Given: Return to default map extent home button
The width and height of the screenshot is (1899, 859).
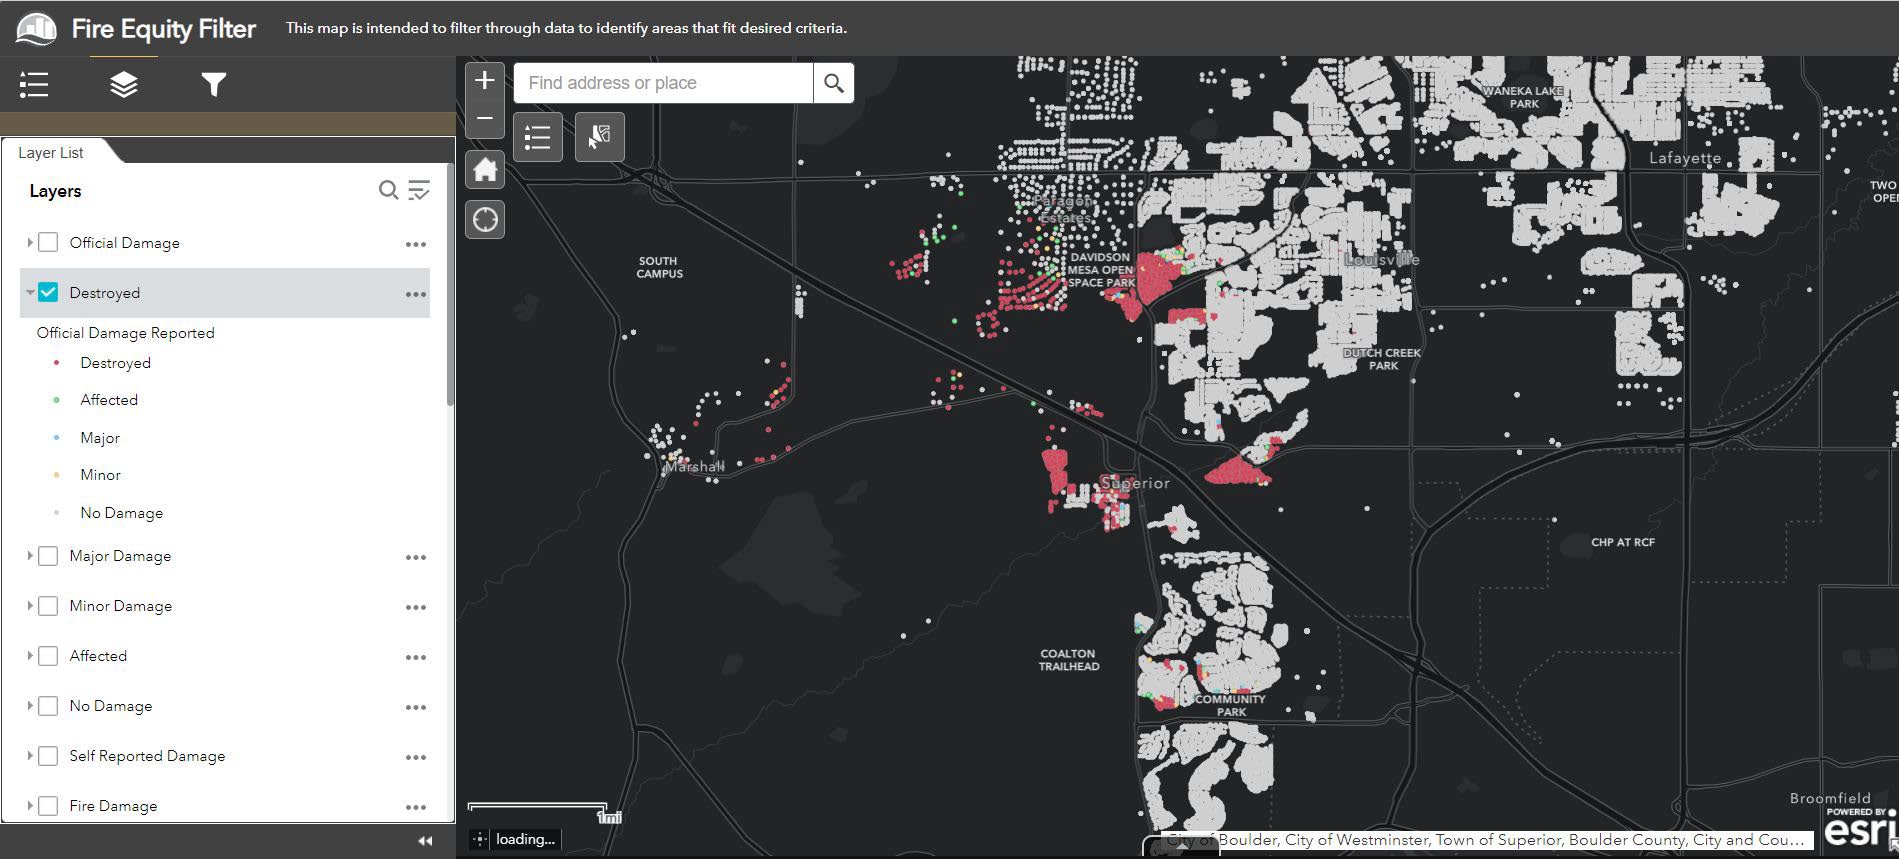Looking at the screenshot, I should 485,170.
